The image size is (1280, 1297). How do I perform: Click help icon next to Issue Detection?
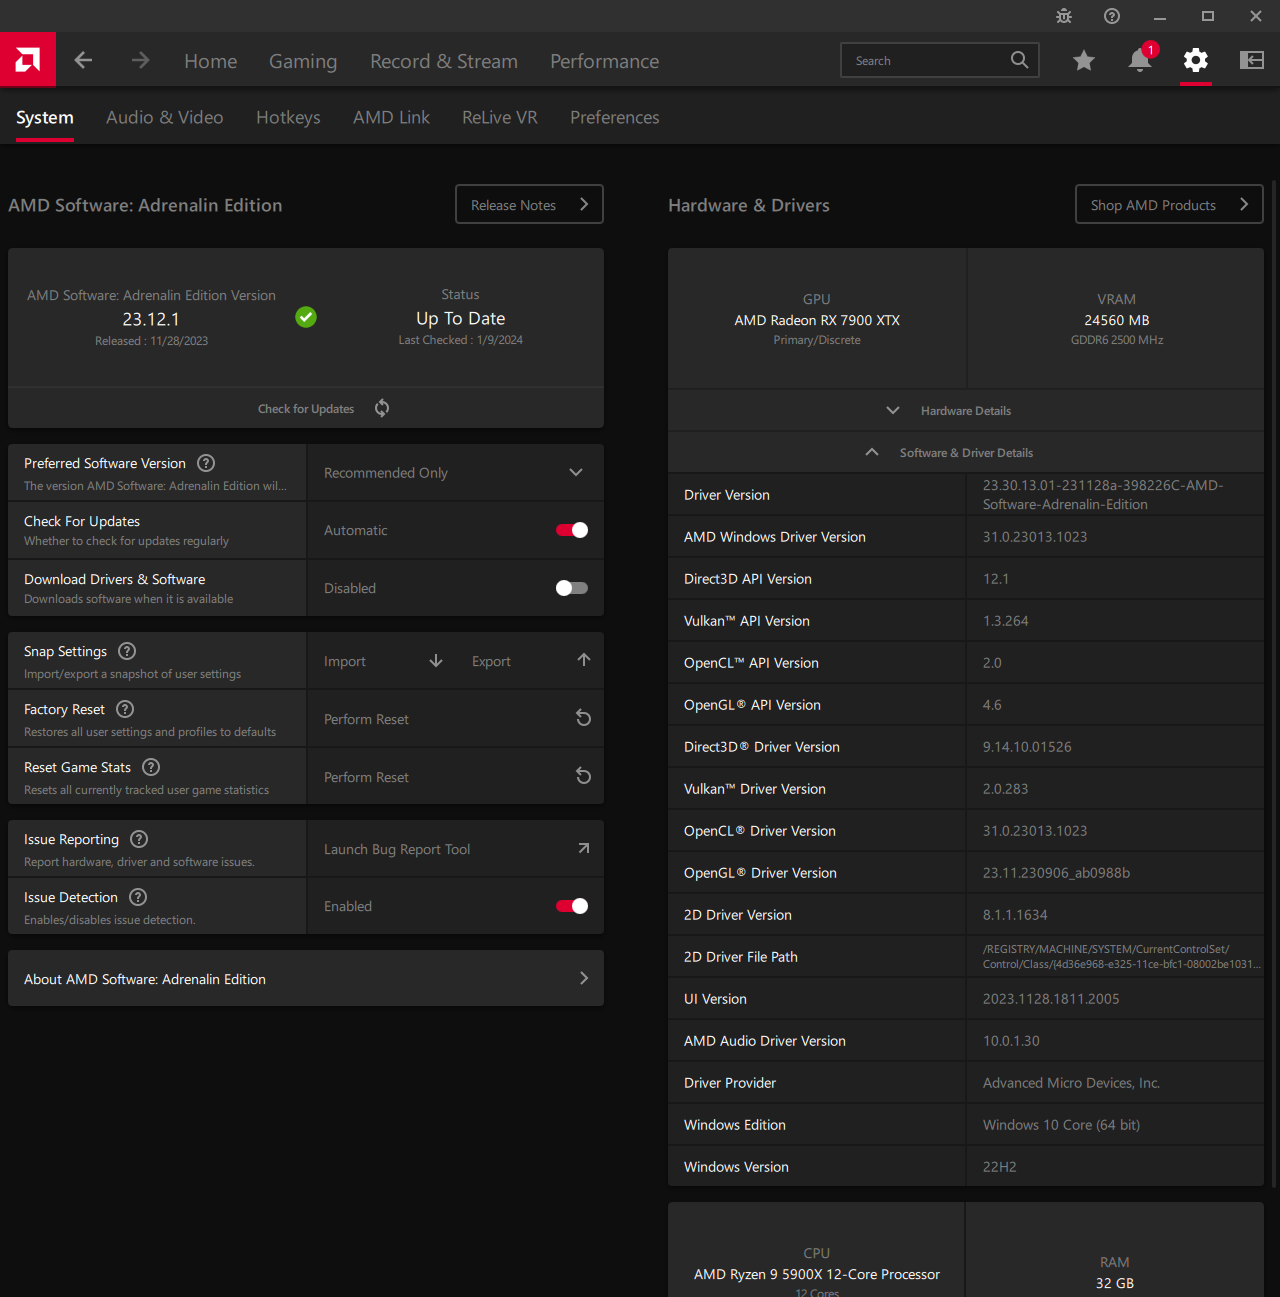tap(138, 897)
